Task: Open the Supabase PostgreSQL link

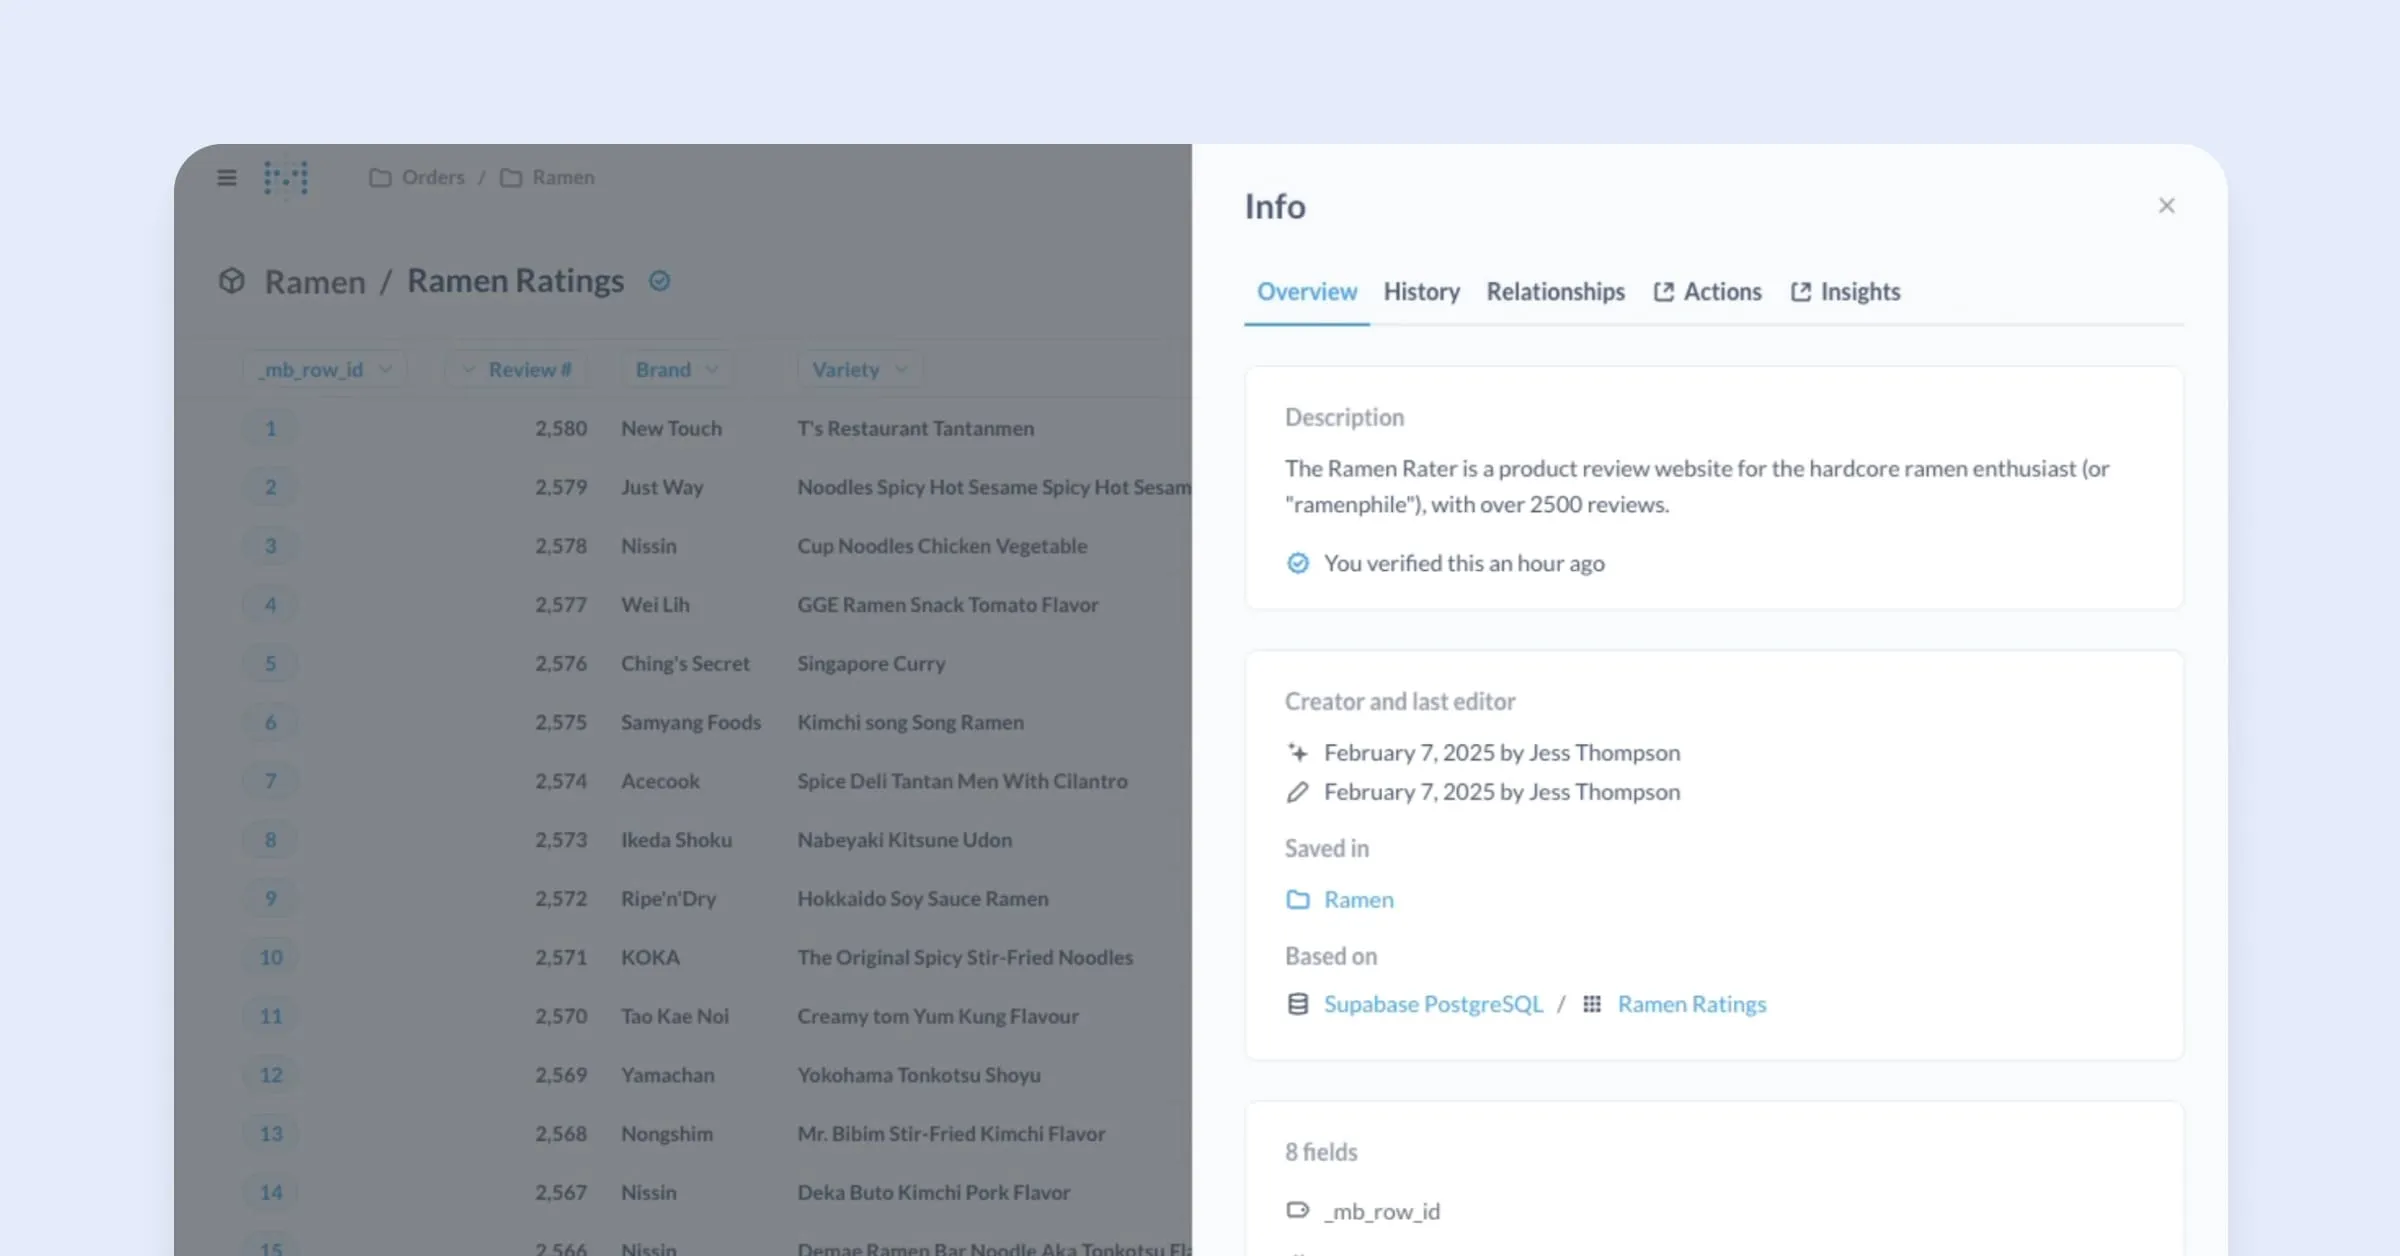Action: (x=1432, y=1003)
